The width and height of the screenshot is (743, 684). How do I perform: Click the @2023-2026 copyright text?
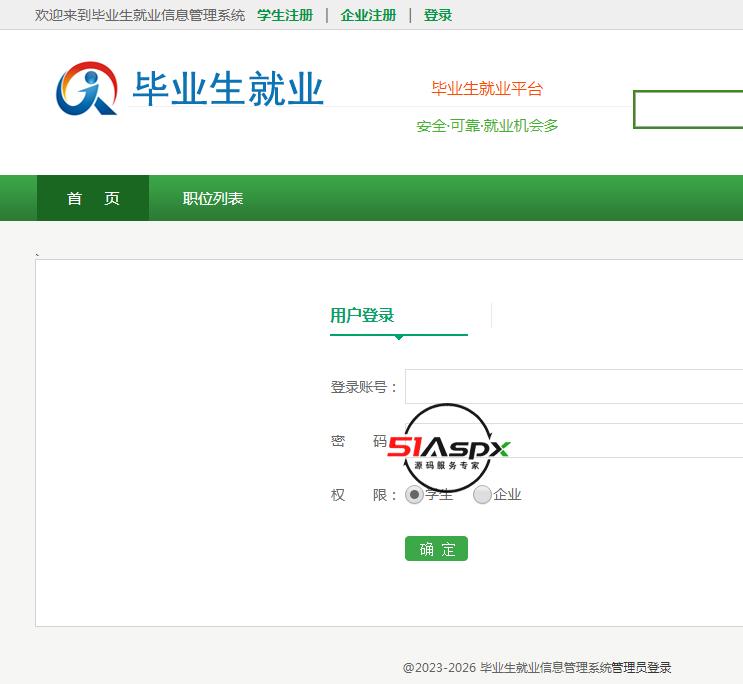point(507,668)
